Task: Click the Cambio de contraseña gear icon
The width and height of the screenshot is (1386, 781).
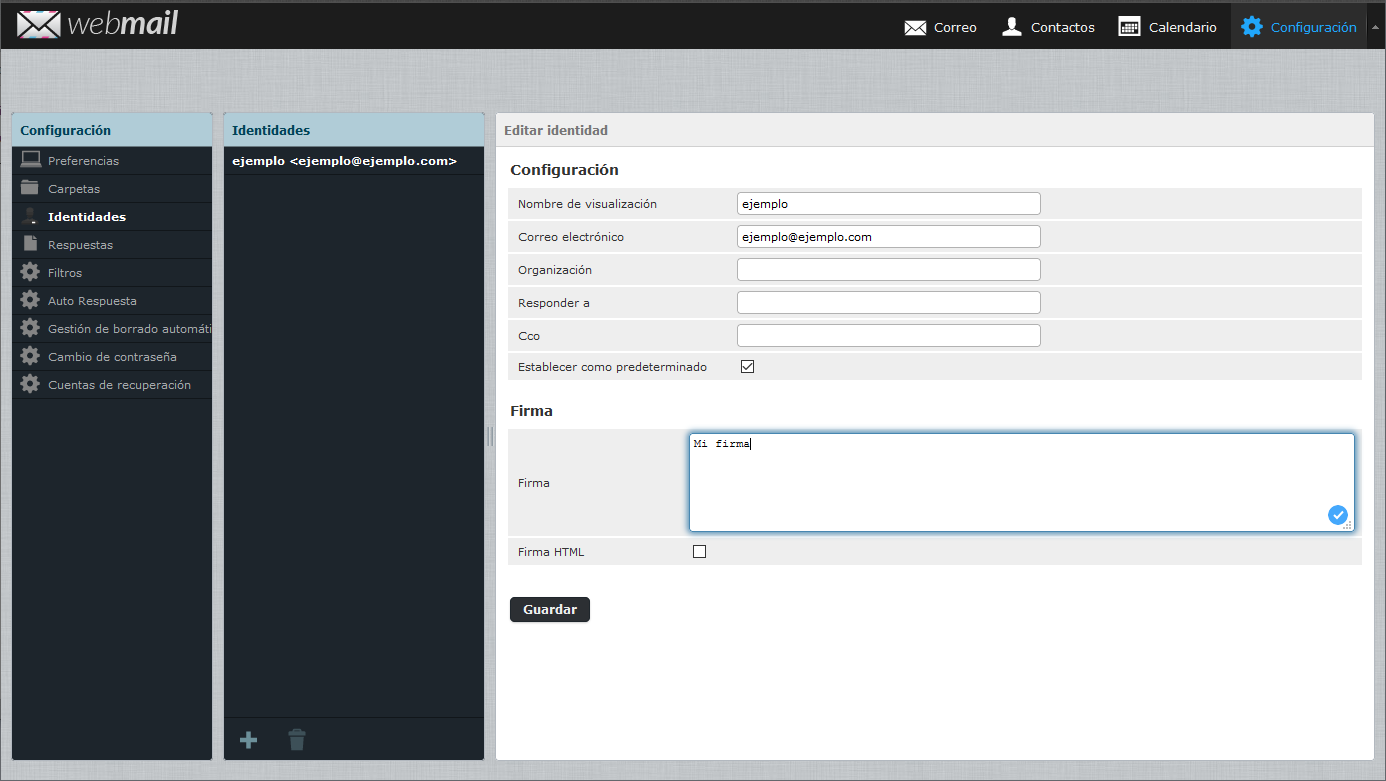Action: tap(31, 356)
